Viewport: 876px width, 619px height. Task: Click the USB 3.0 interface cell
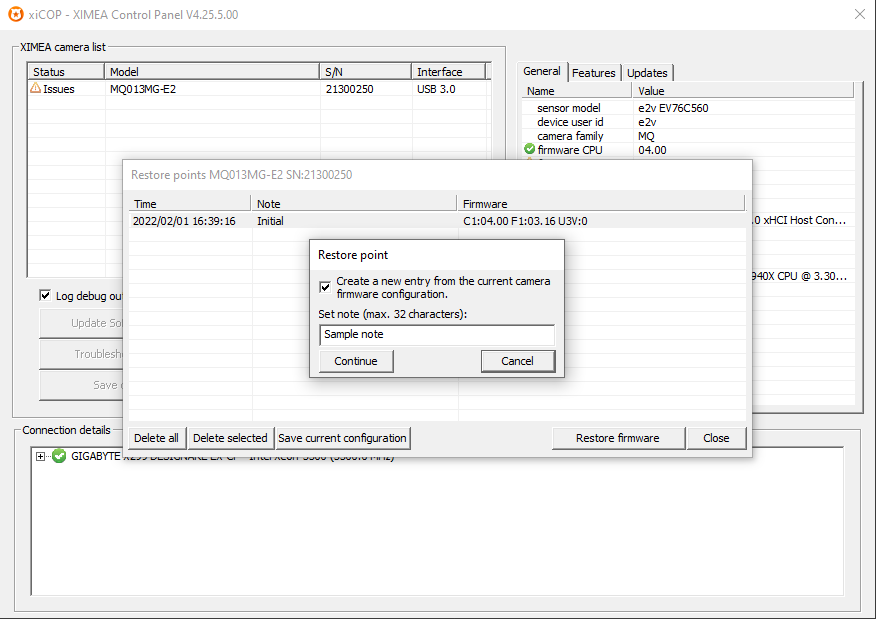pyautogui.click(x=436, y=89)
